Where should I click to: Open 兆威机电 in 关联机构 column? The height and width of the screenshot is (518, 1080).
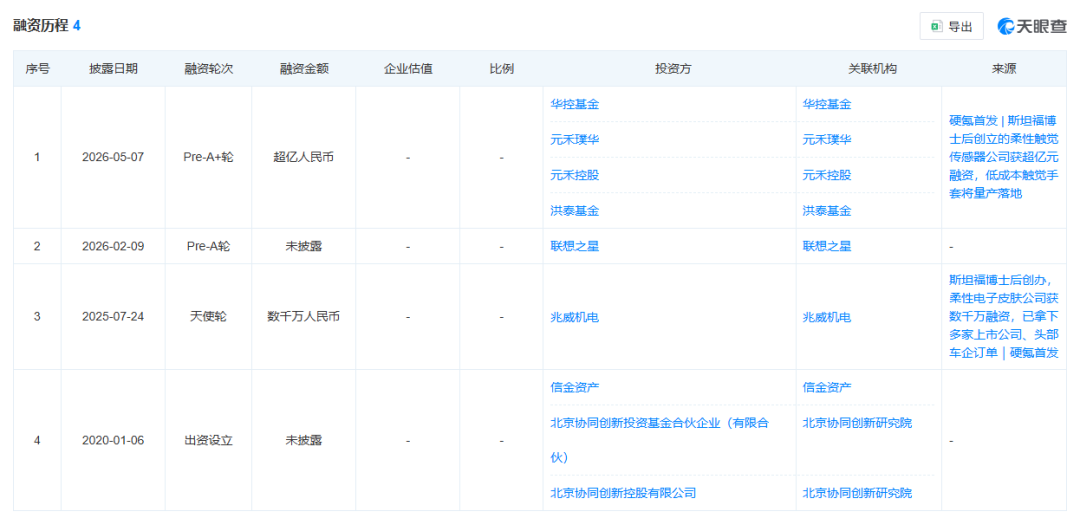pyautogui.click(x=827, y=317)
